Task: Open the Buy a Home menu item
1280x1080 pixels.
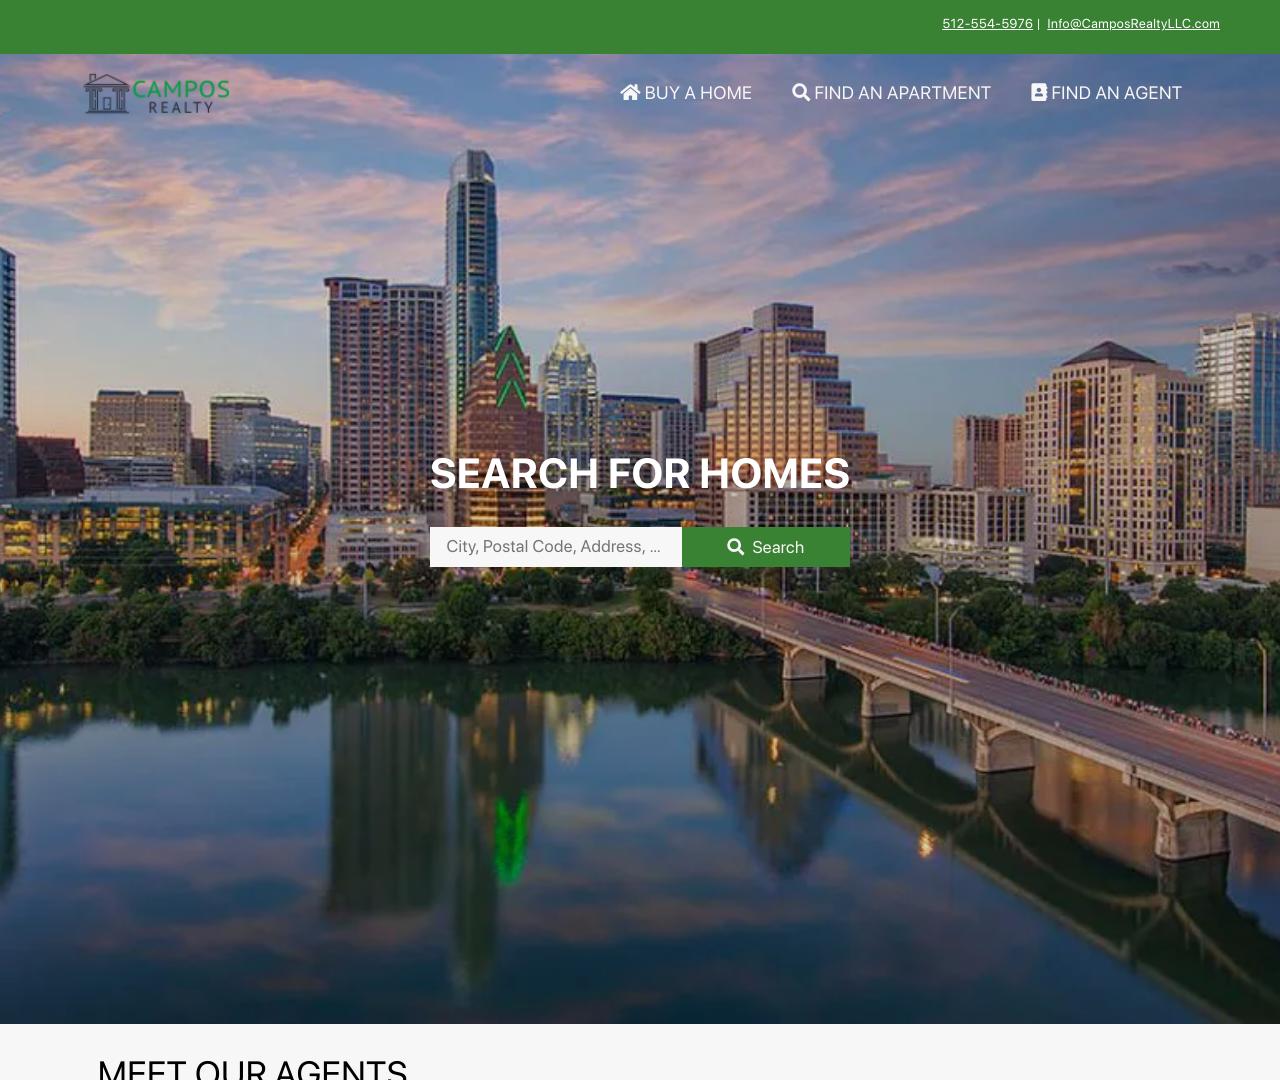Action: (697, 93)
